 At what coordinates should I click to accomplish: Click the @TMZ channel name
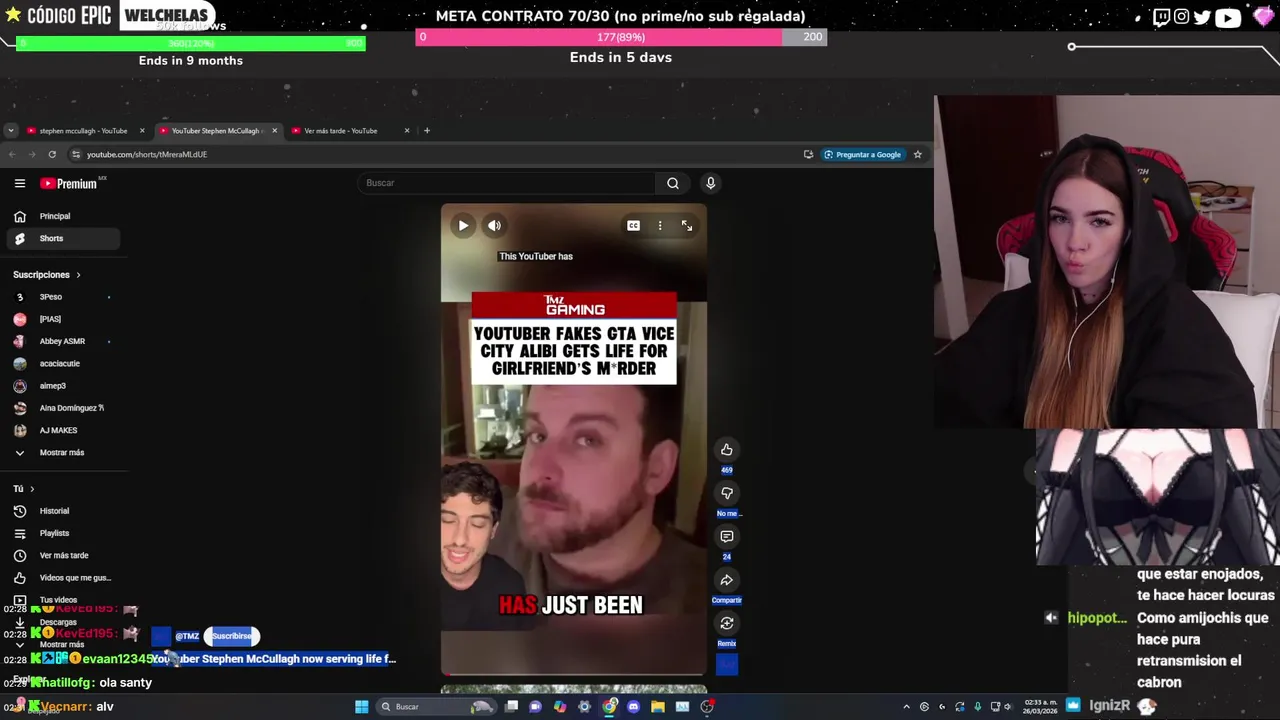coord(187,636)
